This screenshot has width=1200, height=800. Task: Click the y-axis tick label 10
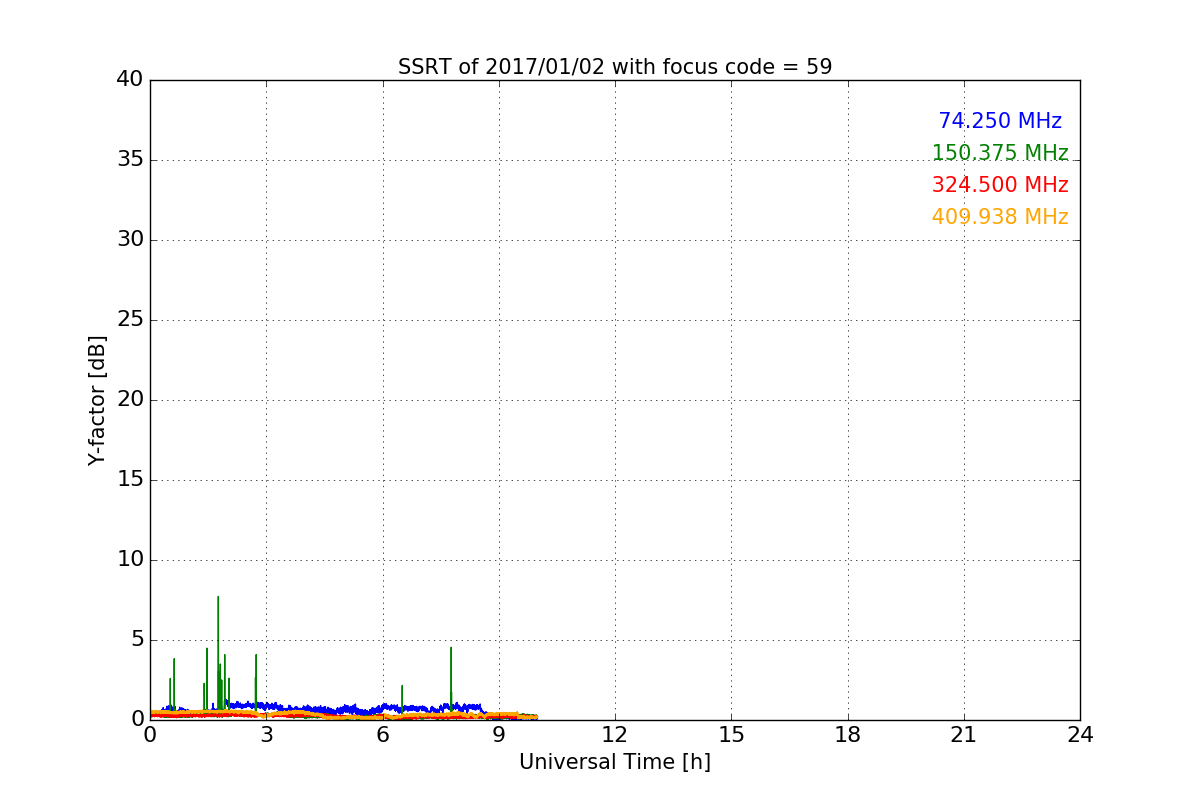point(130,560)
